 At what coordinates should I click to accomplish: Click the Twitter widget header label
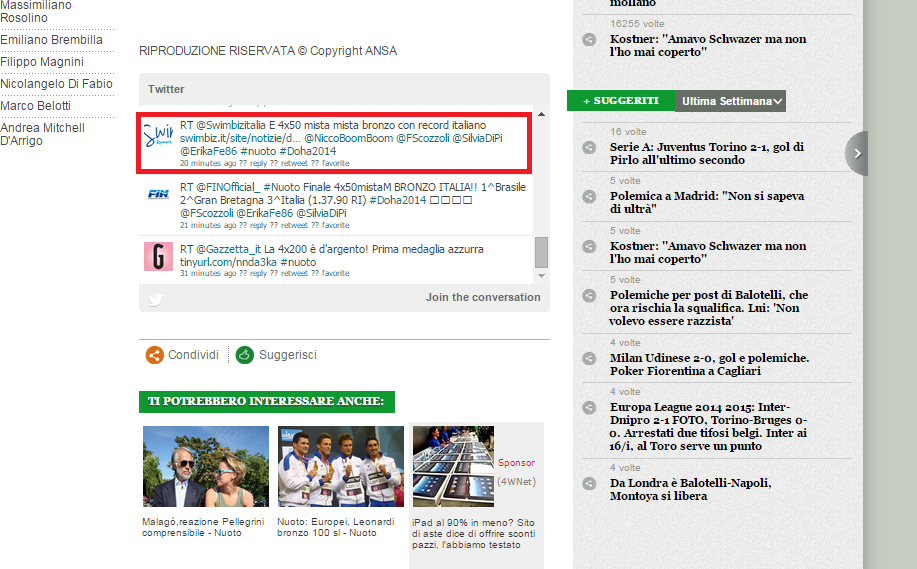(x=166, y=89)
